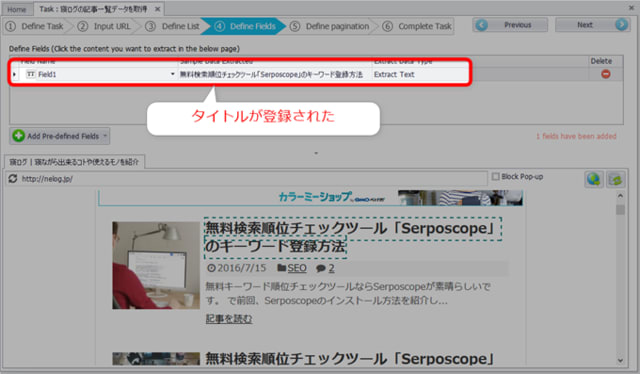Switch to the Home tab
The image size is (640, 374).
(x=17, y=9)
